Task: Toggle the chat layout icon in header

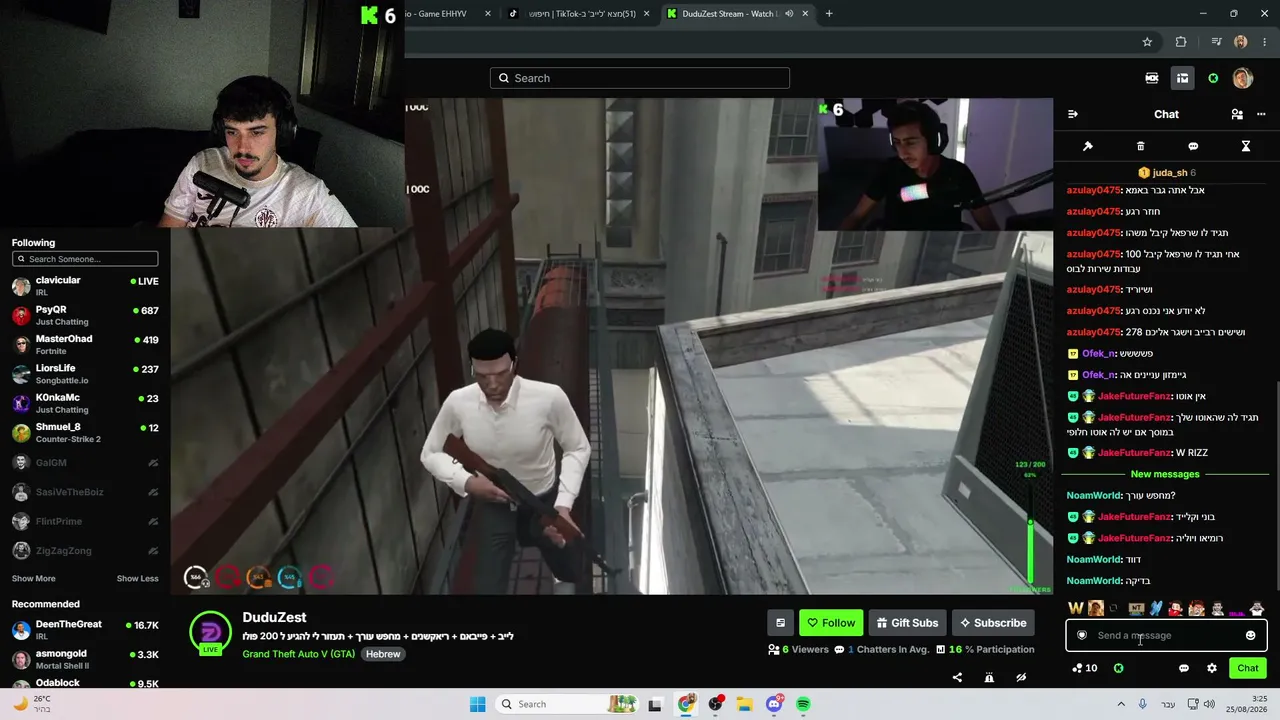Action: (x=1182, y=78)
